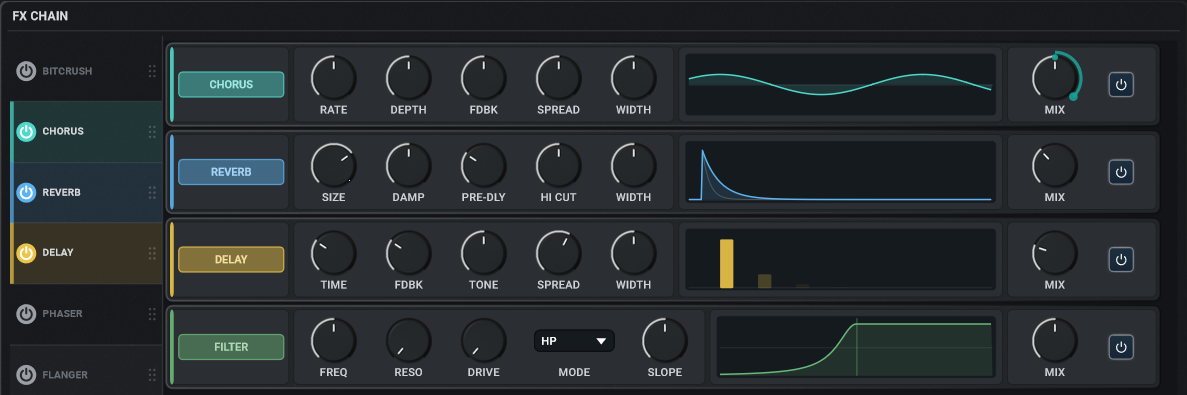Grab the Phaser reorder drag handle

point(152,314)
